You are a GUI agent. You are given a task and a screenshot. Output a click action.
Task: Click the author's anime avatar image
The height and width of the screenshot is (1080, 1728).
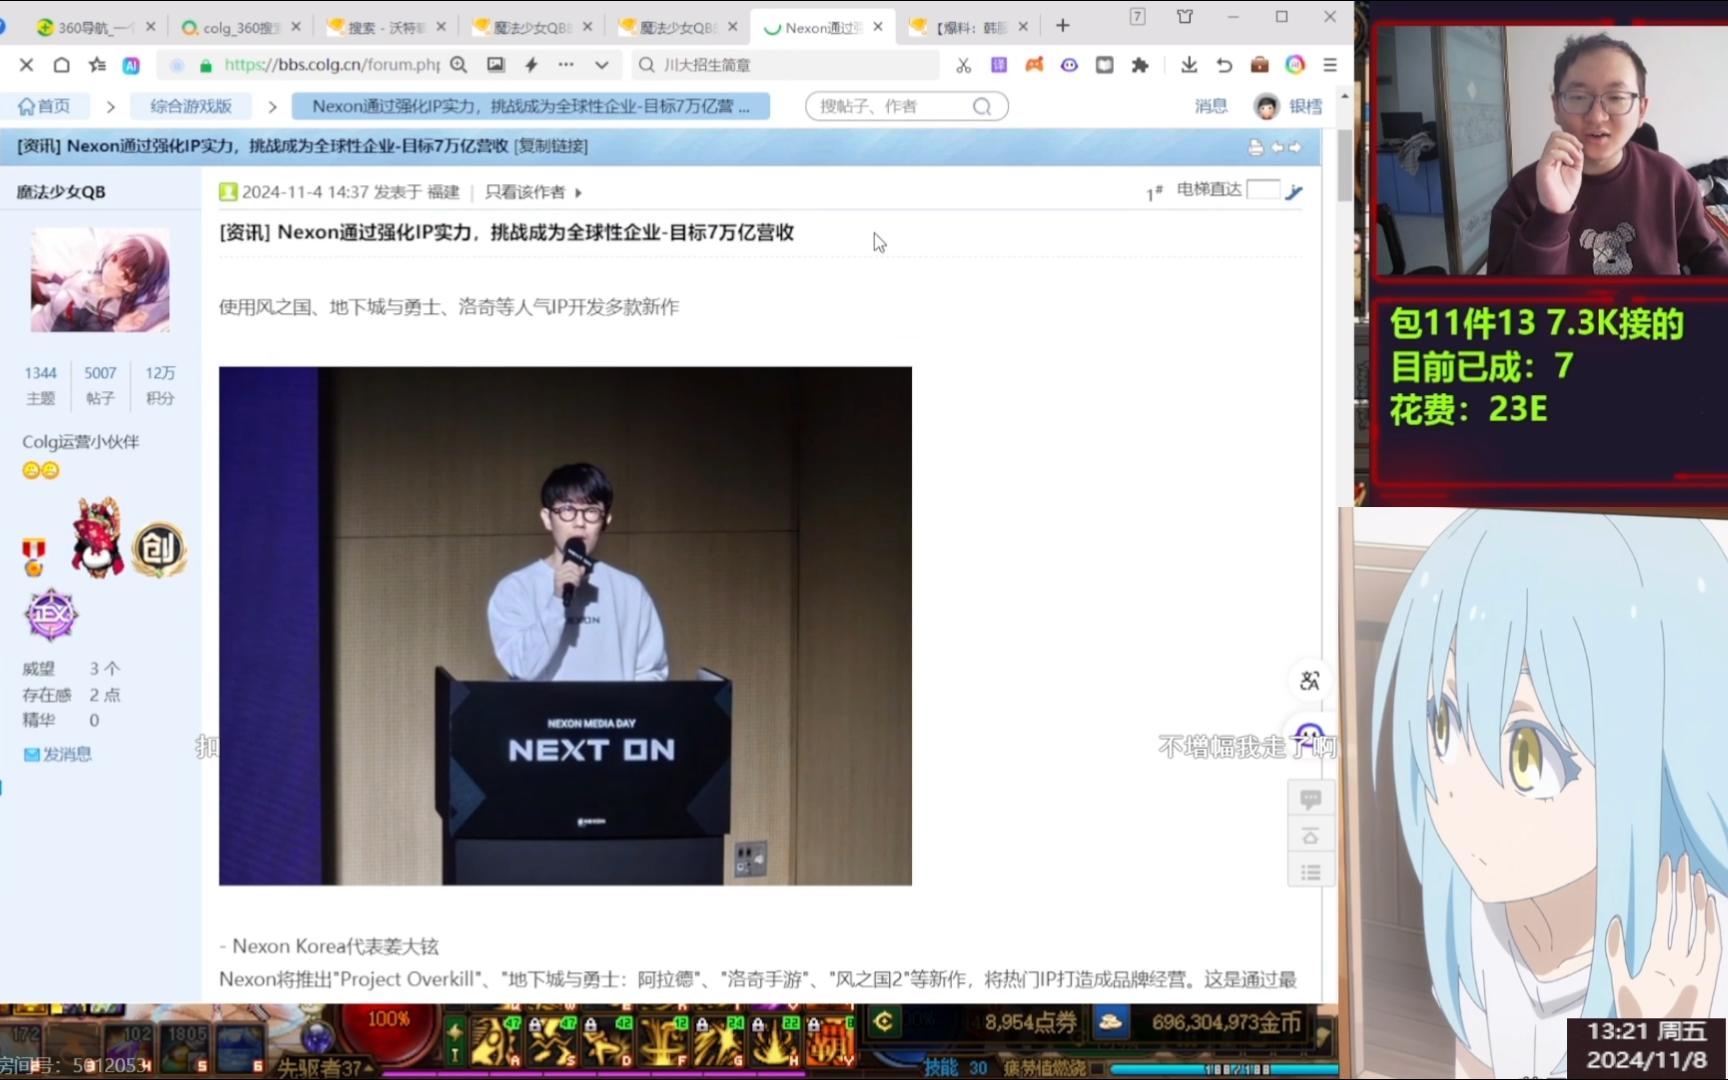(100, 280)
